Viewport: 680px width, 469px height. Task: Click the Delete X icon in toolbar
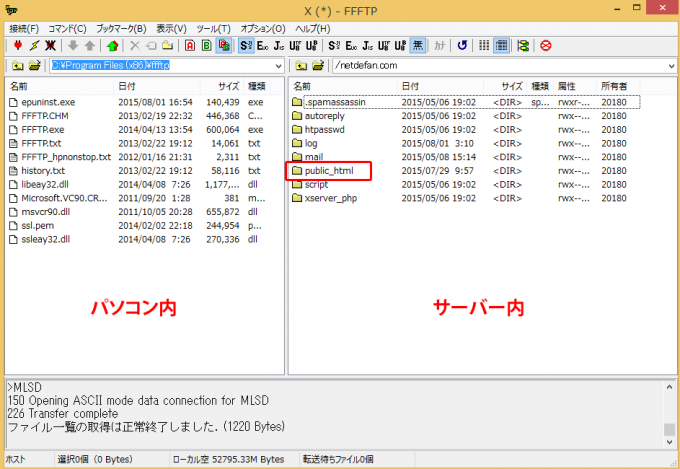coord(135,45)
